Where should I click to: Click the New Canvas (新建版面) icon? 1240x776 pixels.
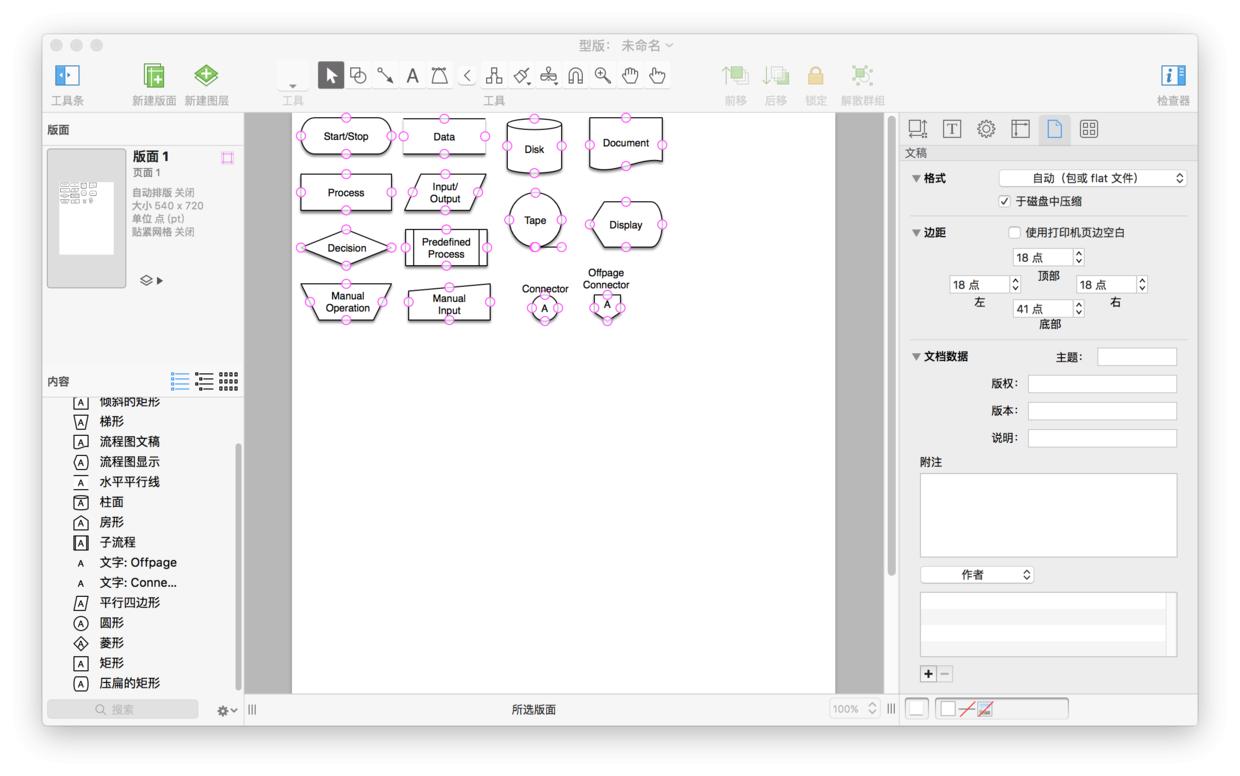tap(153, 76)
